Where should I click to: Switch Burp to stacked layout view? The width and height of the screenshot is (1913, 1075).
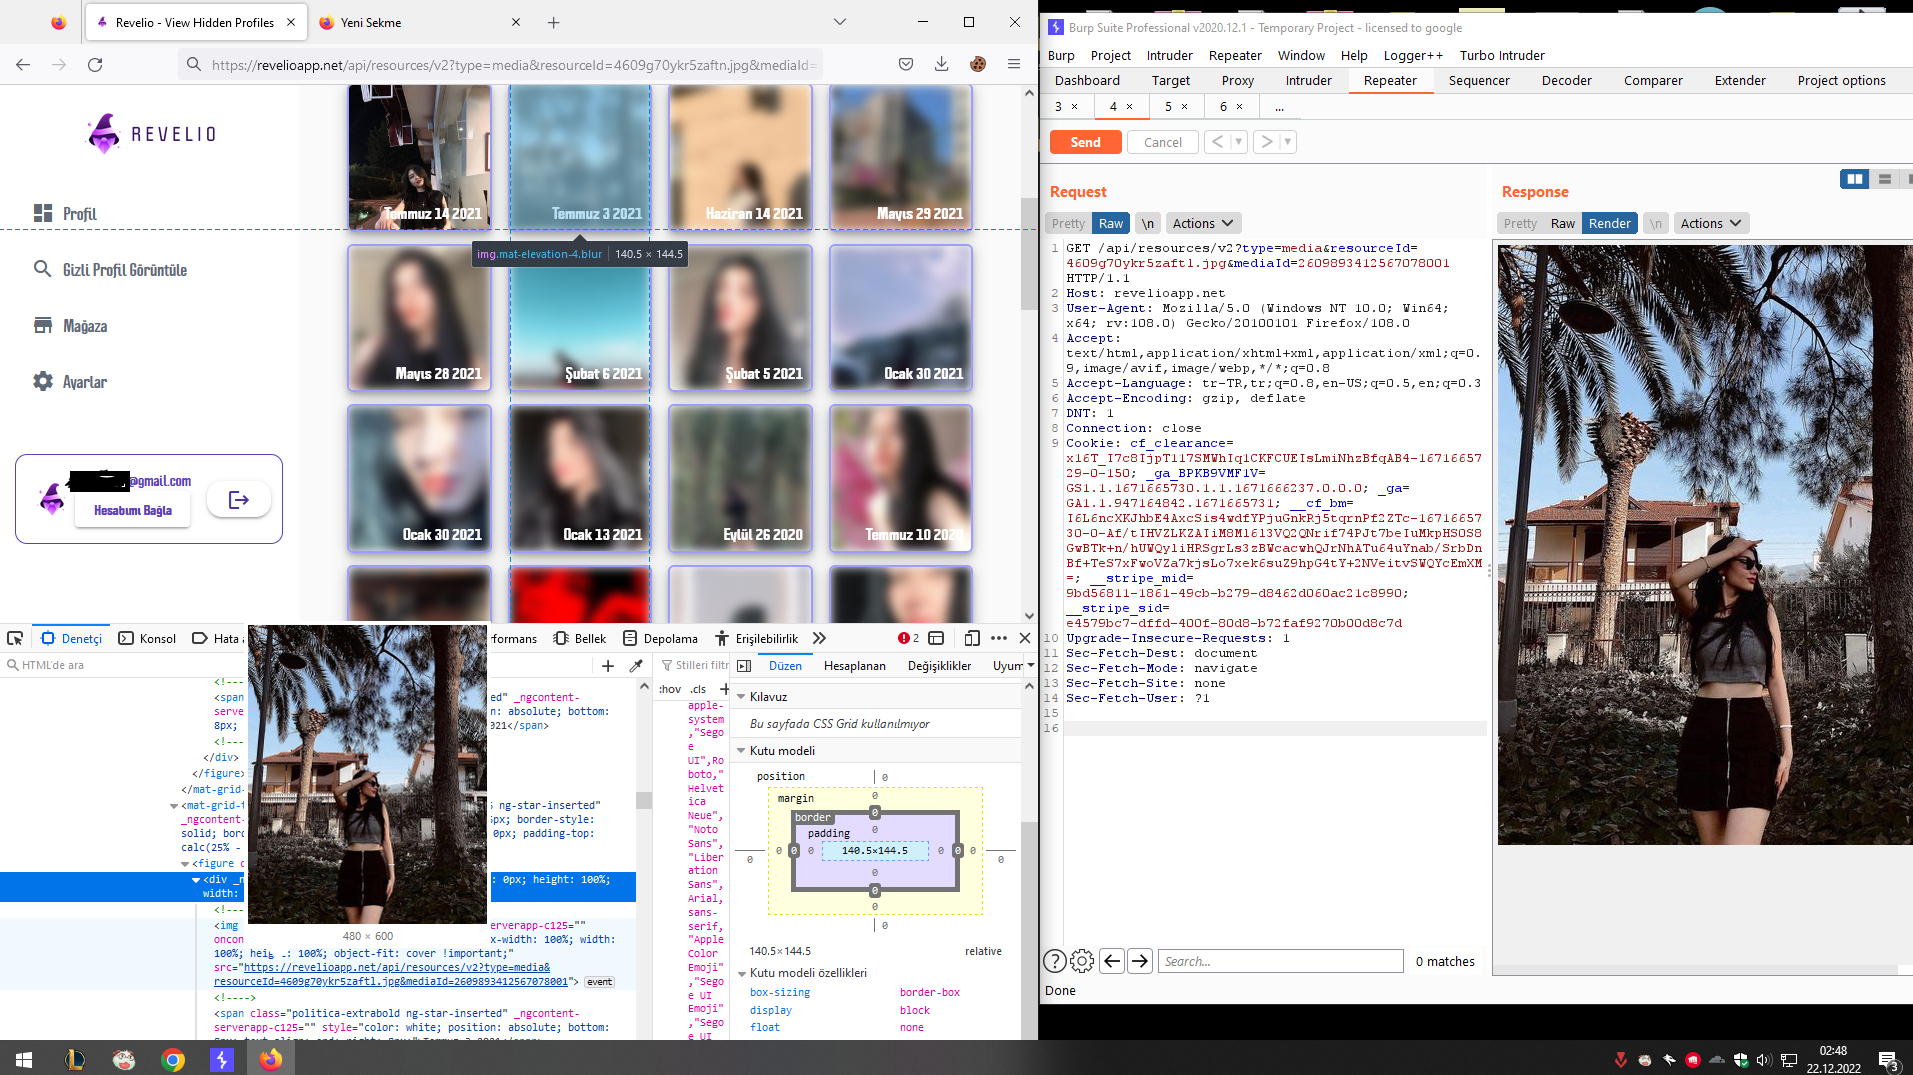click(1885, 179)
